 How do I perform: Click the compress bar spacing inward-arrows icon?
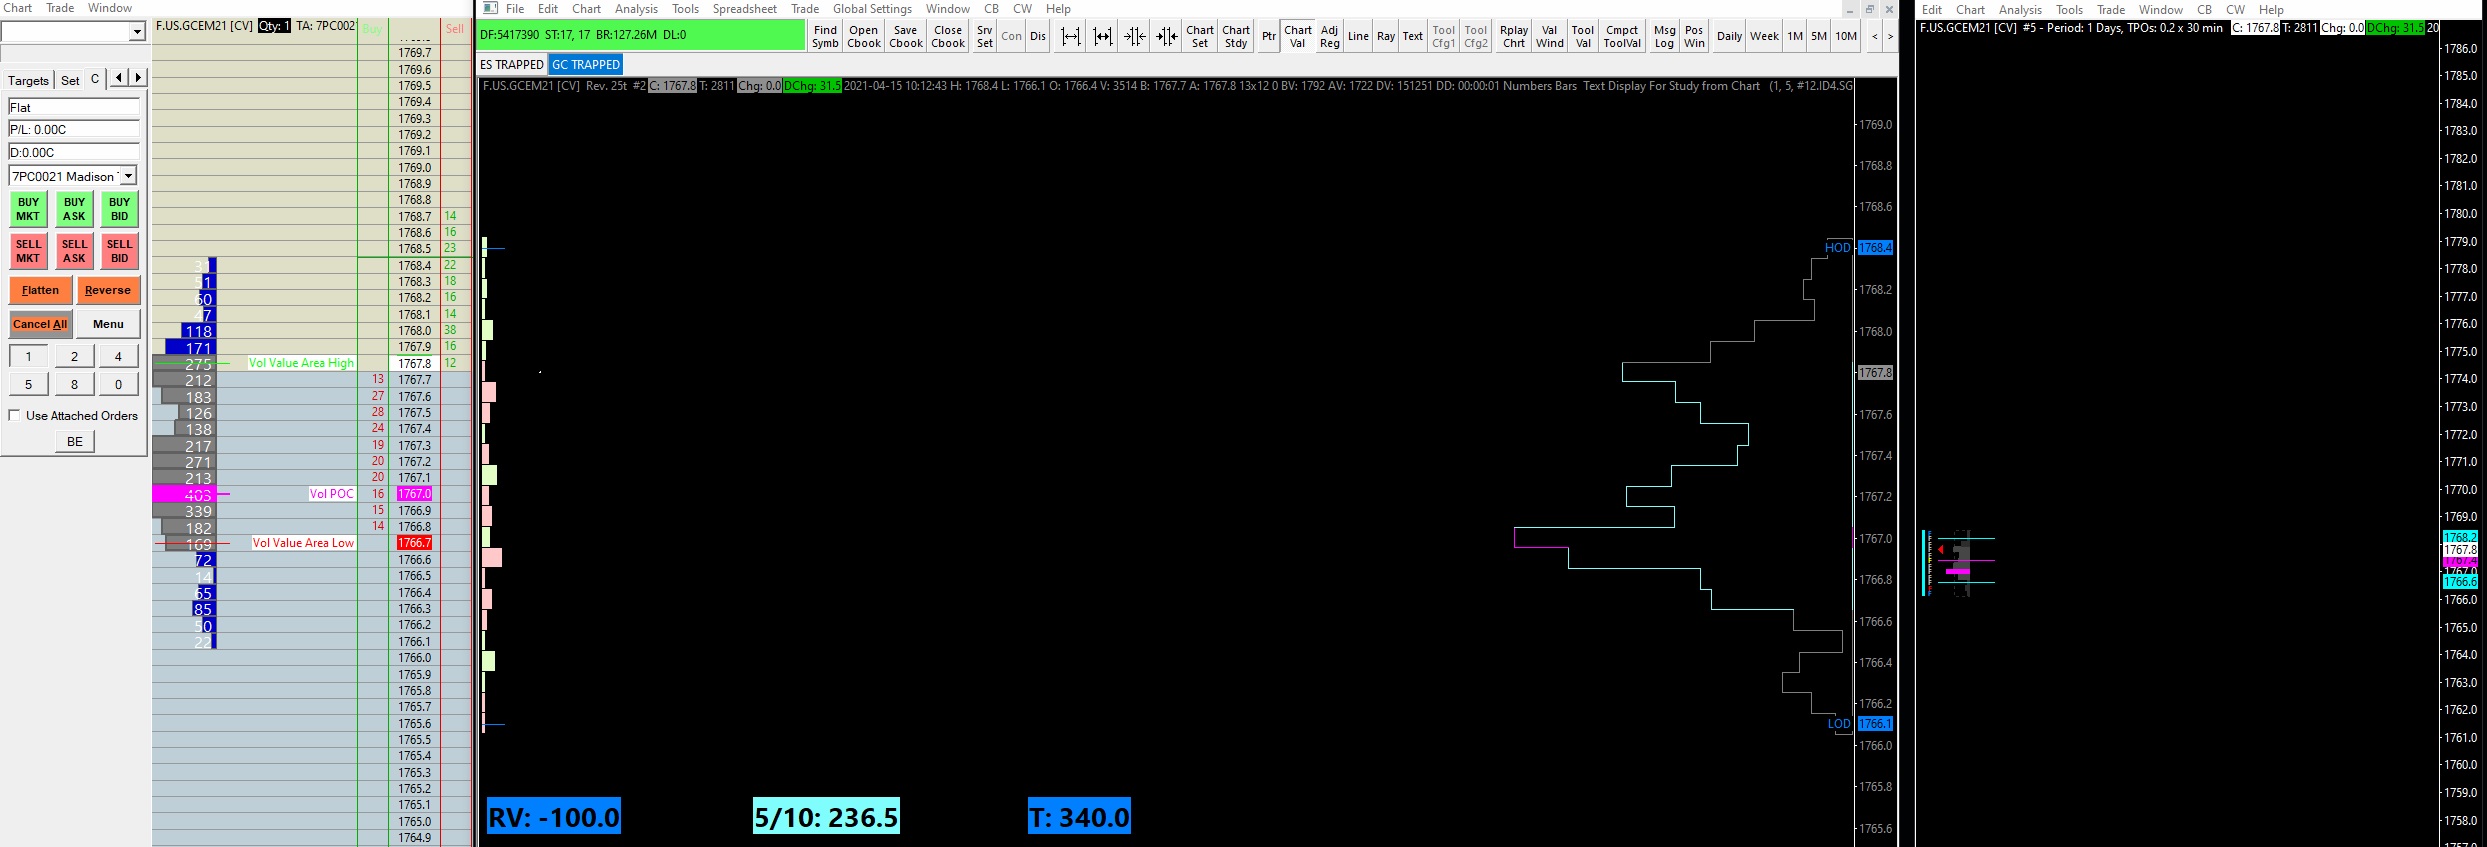[1134, 37]
